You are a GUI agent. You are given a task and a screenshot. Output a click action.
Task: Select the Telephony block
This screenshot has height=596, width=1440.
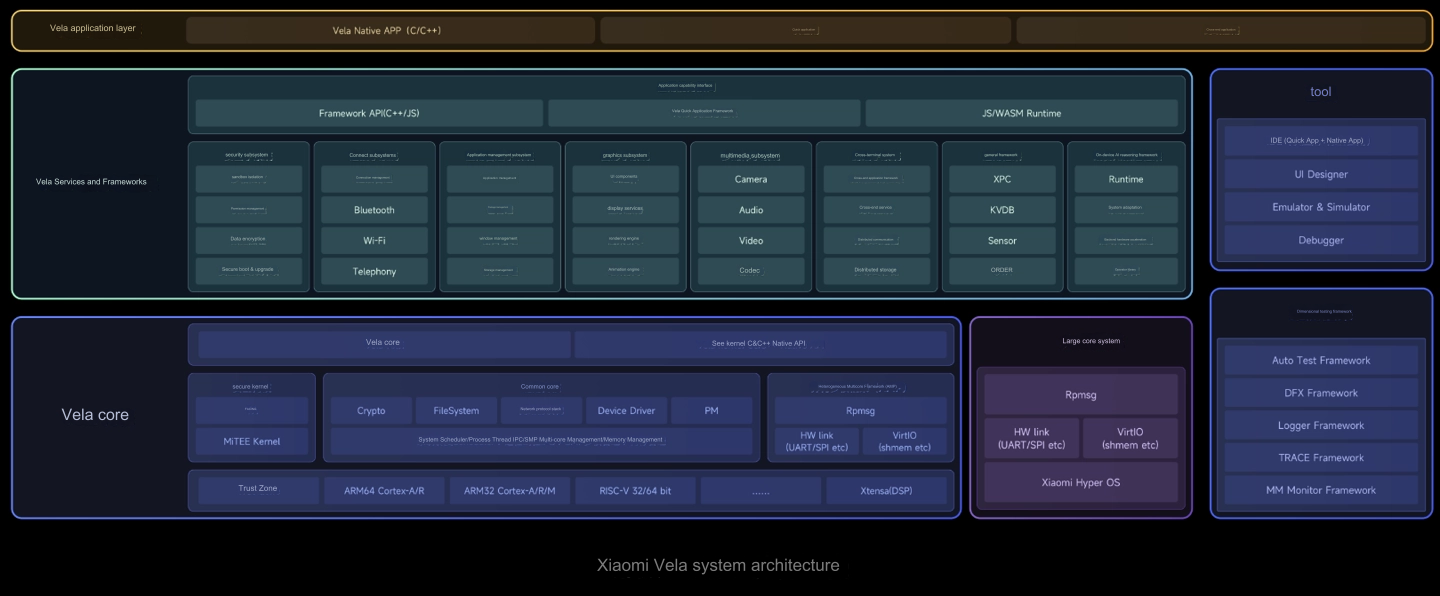pyautogui.click(x=374, y=271)
